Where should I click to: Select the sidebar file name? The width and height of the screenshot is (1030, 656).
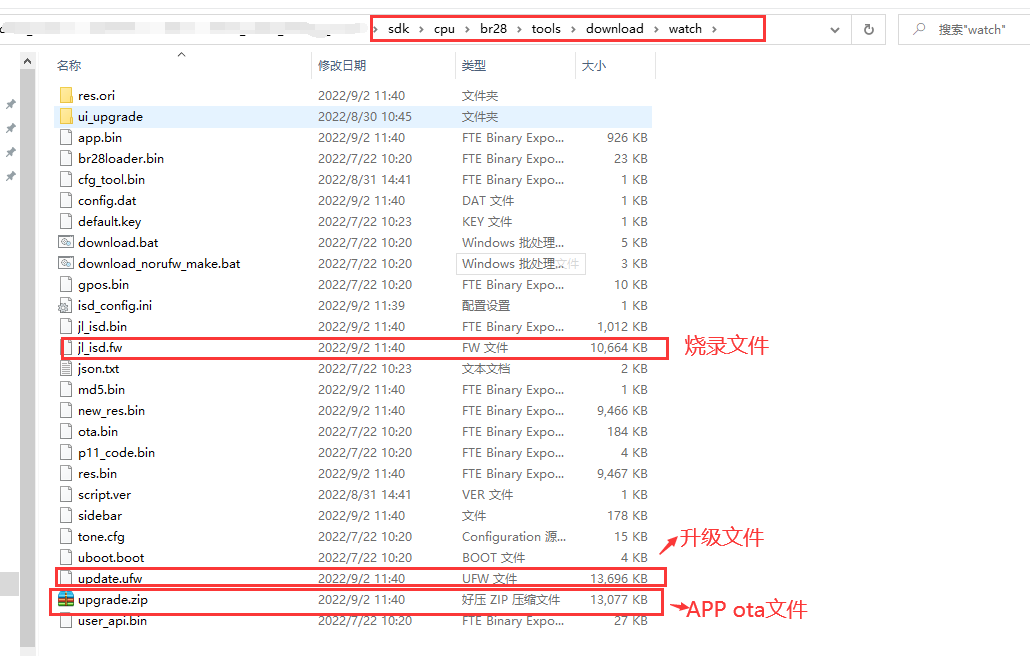pos(100,515)
